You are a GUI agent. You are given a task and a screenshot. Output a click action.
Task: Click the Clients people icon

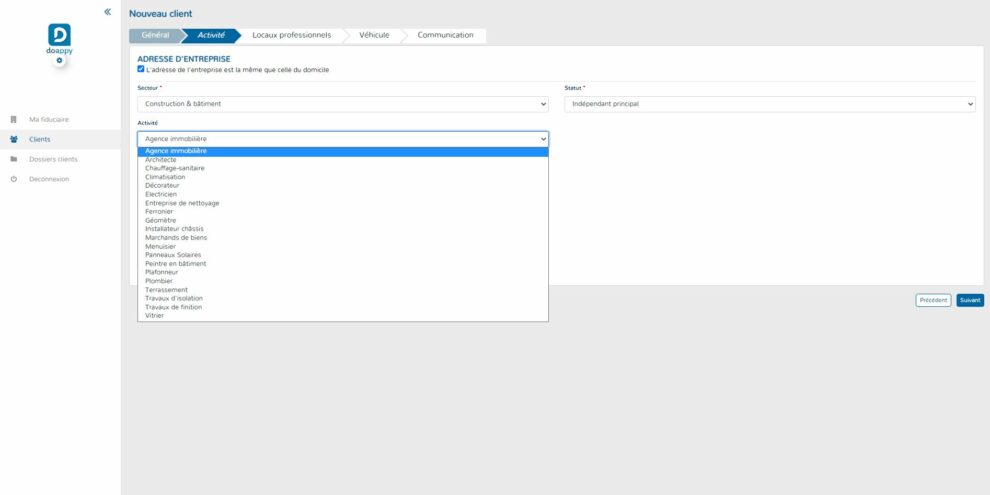coord(14,140)
